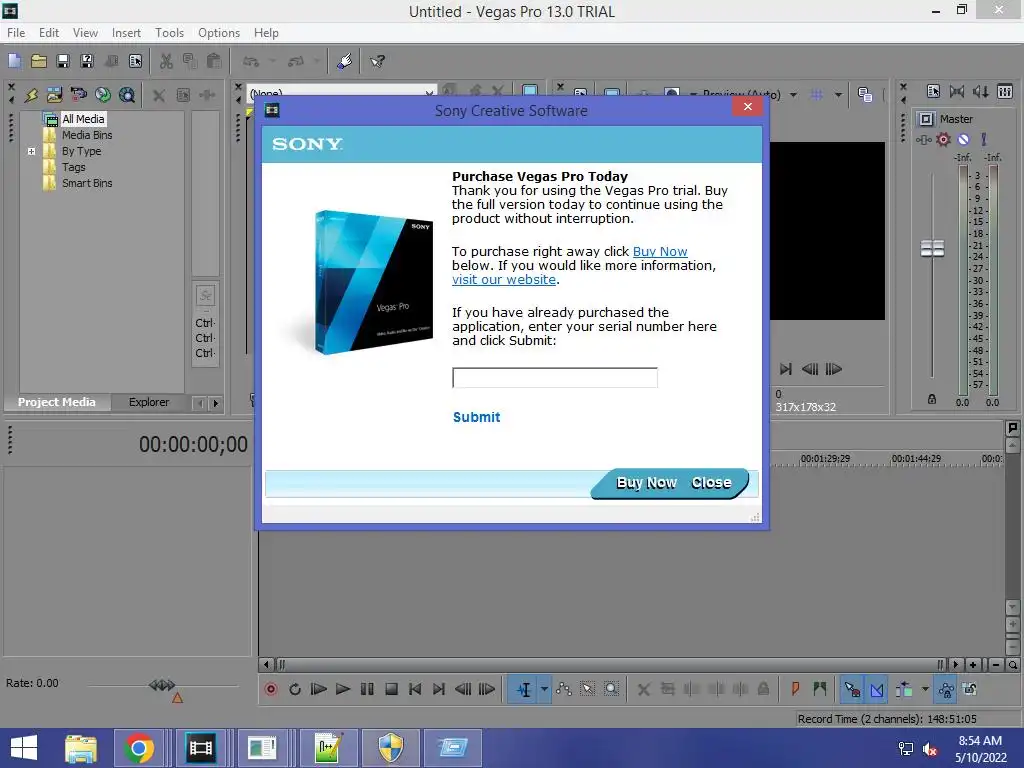Click the Insert Region green flags icon
This screenshot has height=768, width=1024.
tap(820, 689)
